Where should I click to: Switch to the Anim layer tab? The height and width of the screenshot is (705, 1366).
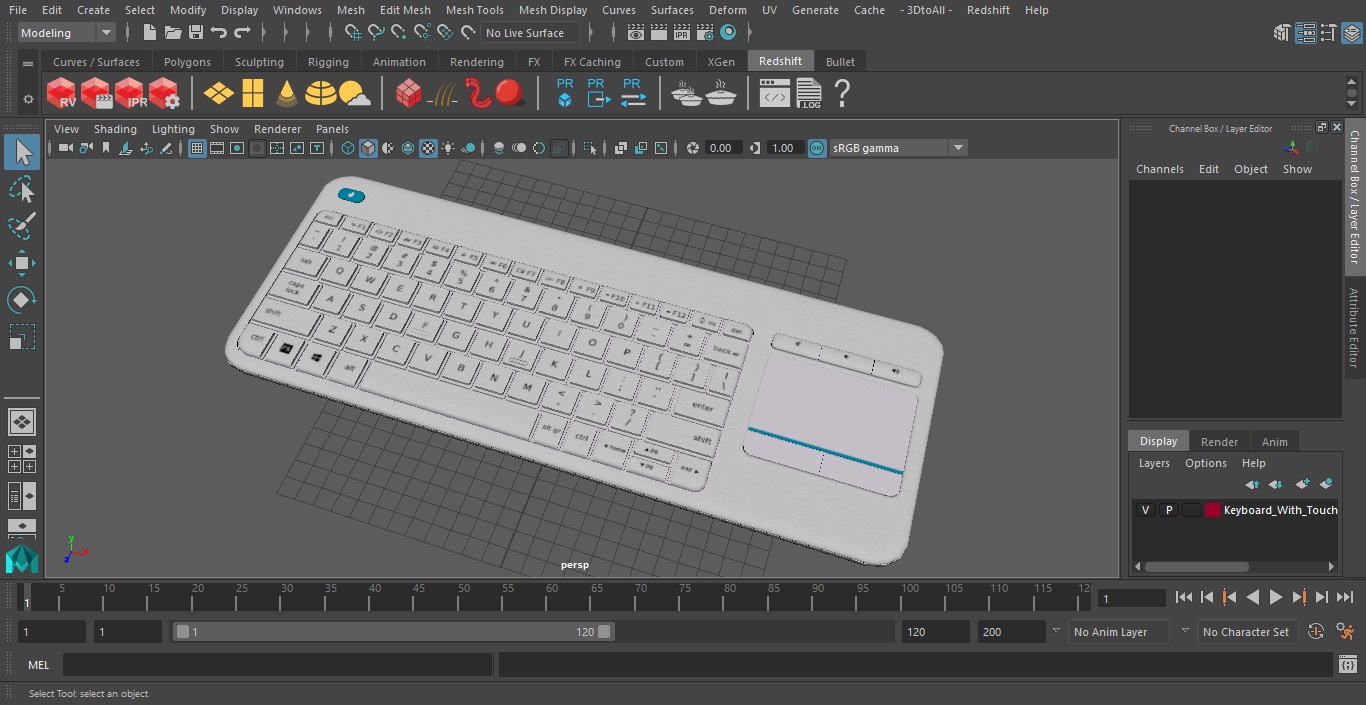(1274, 442)
